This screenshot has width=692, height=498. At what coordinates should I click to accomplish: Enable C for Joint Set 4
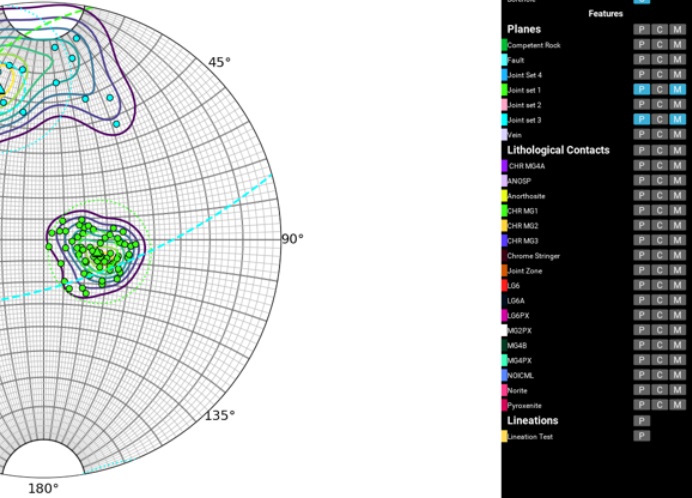(659, 75)
